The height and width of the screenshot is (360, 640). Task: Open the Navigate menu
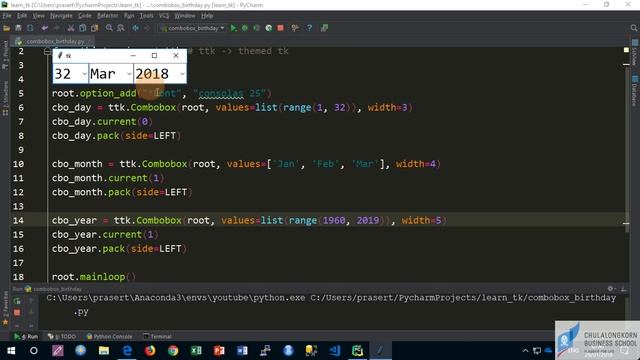click(61, 16)
